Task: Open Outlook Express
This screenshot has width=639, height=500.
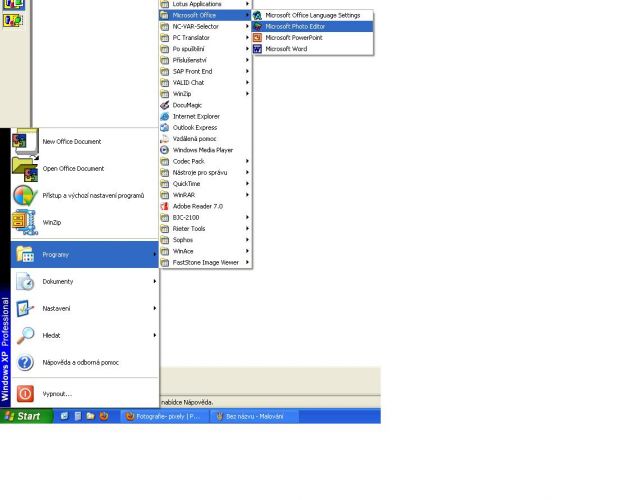Action: 205,128
